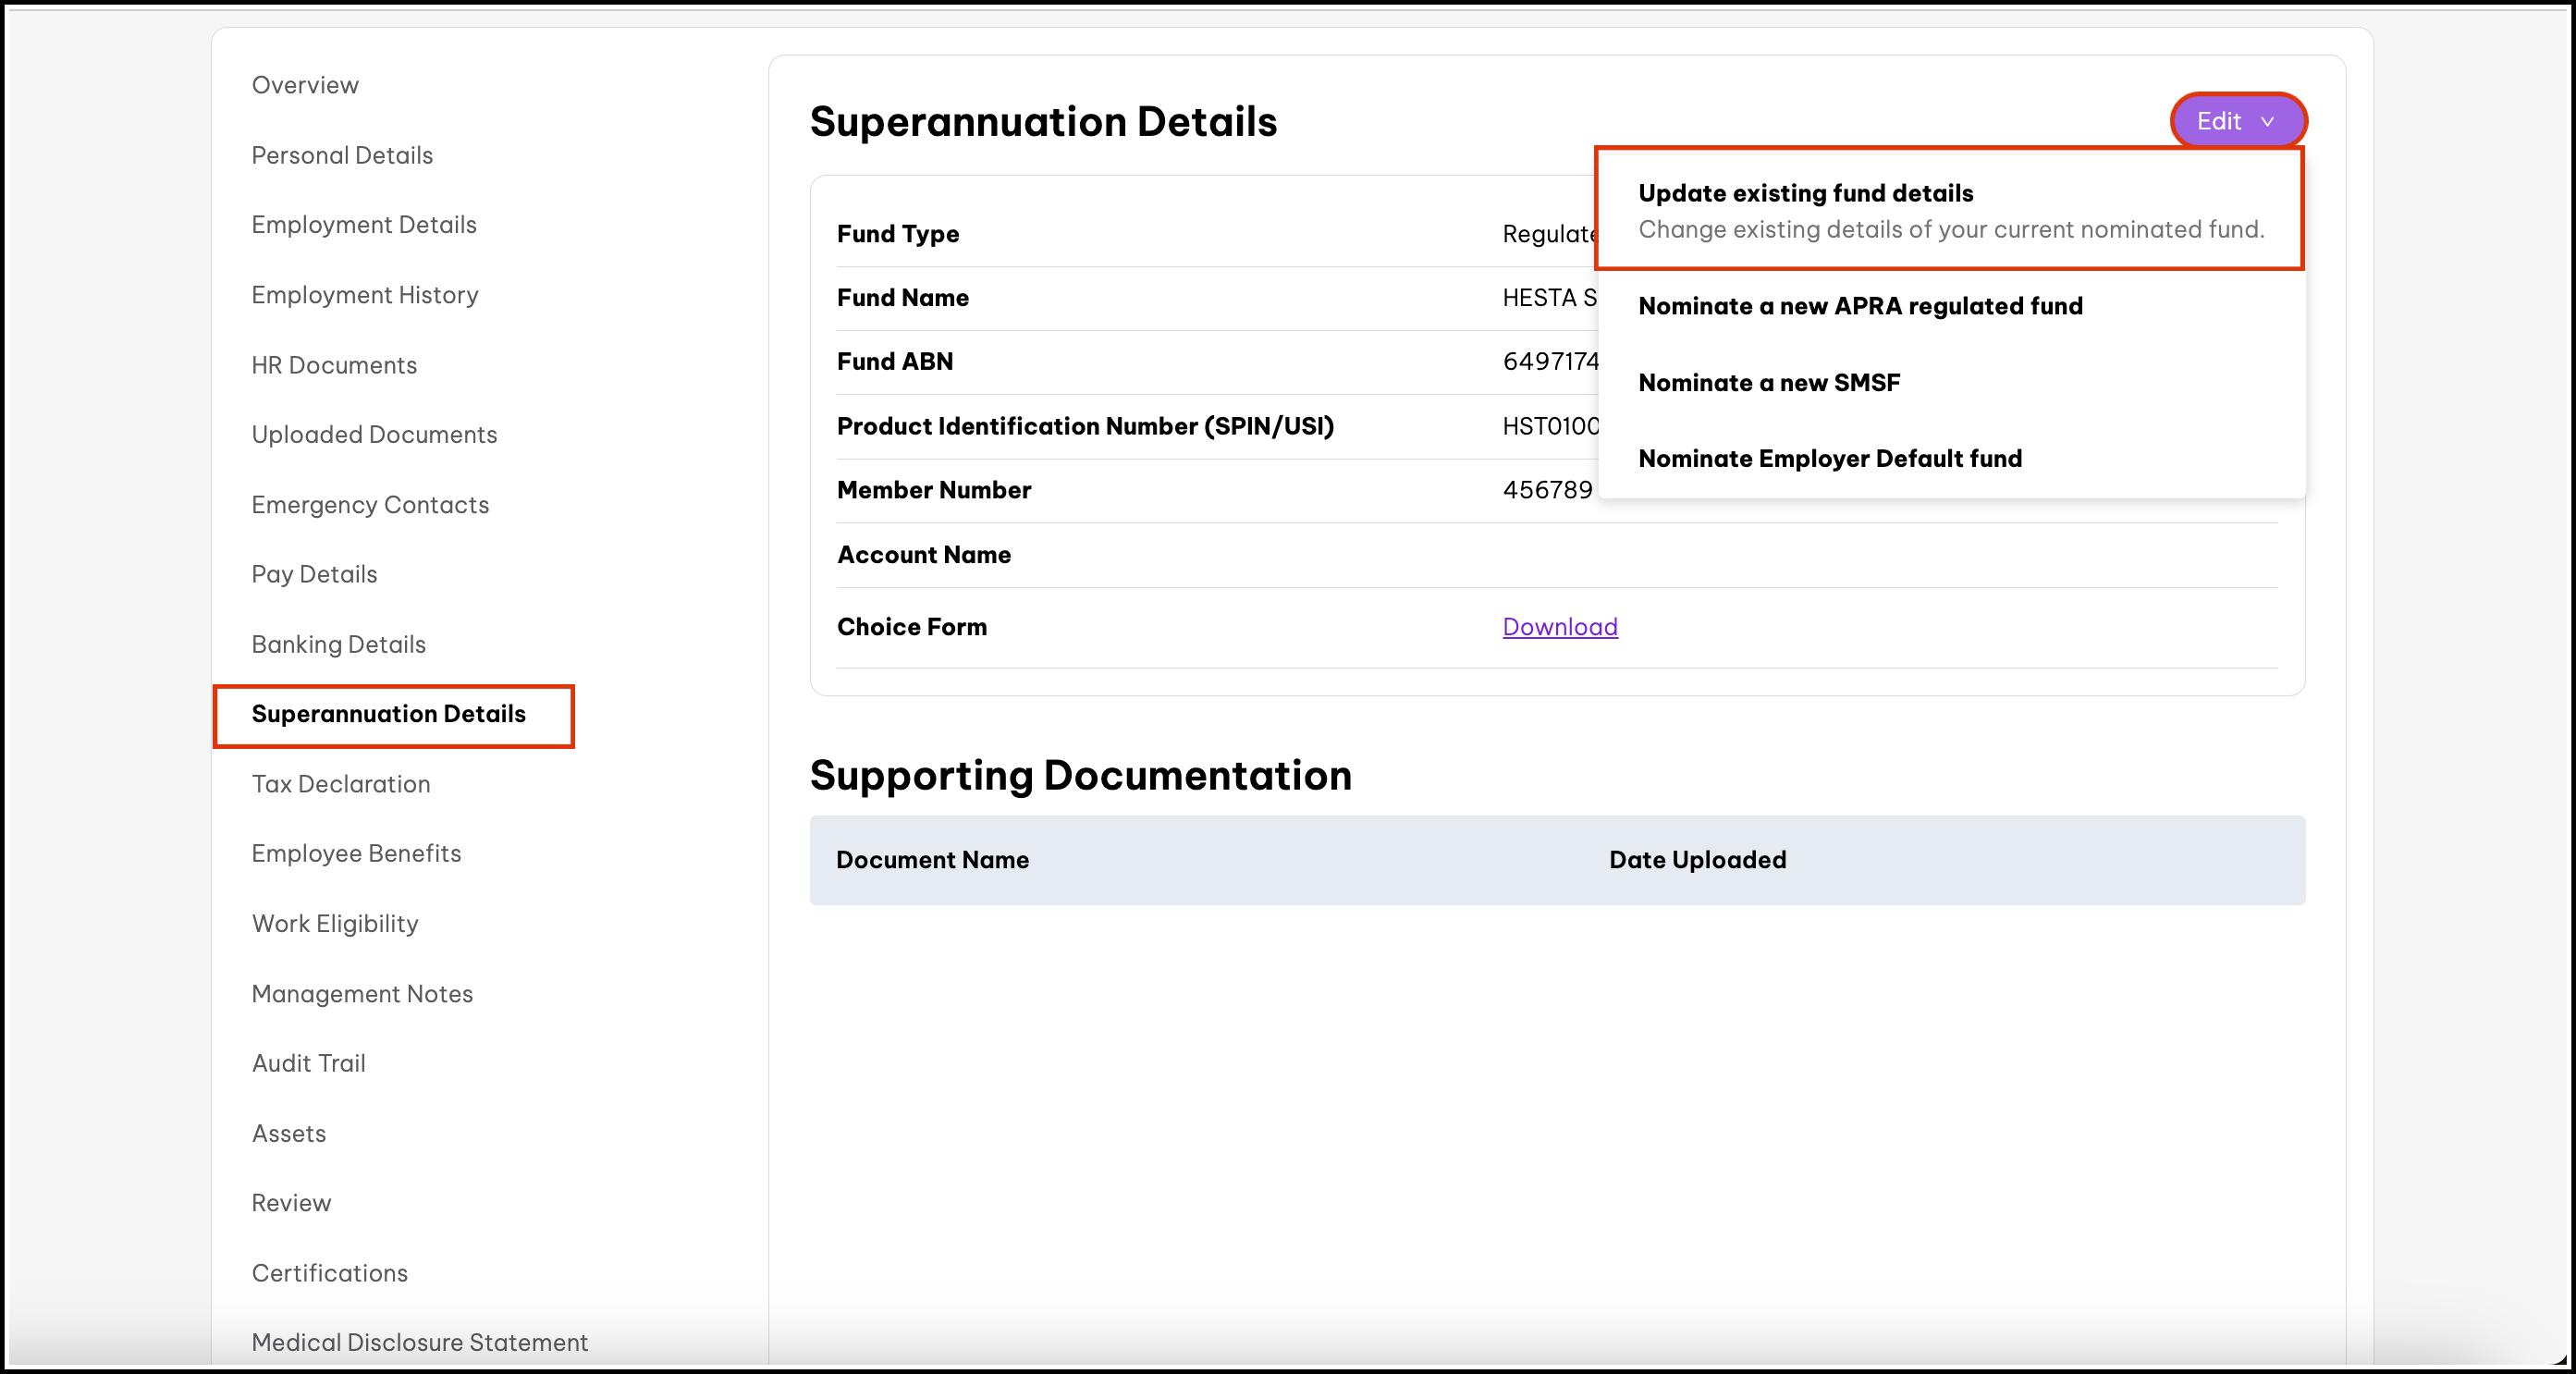This screenshot has width=2576, height=1374.
Task: Navigate to Uploaded Documents
Action: [374, 435]
